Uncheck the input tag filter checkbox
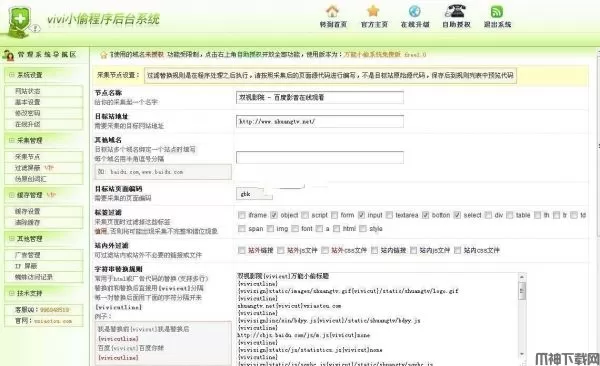600x366 pixels. 361,215
